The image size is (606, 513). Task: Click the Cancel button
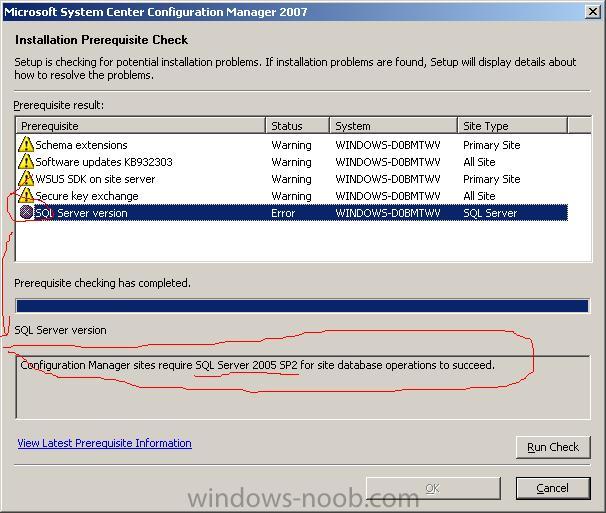[553, 488]
